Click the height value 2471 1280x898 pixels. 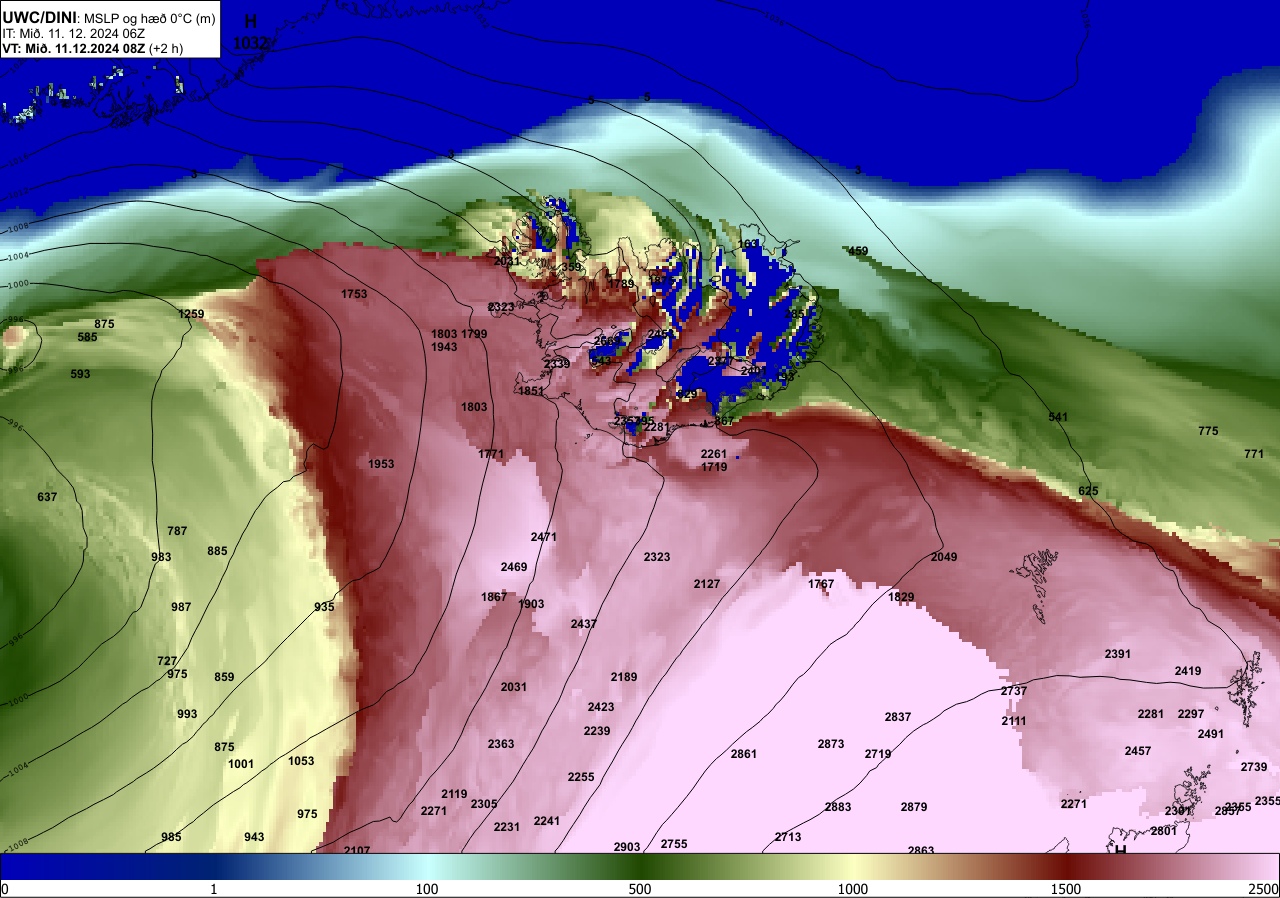(544, 537)
